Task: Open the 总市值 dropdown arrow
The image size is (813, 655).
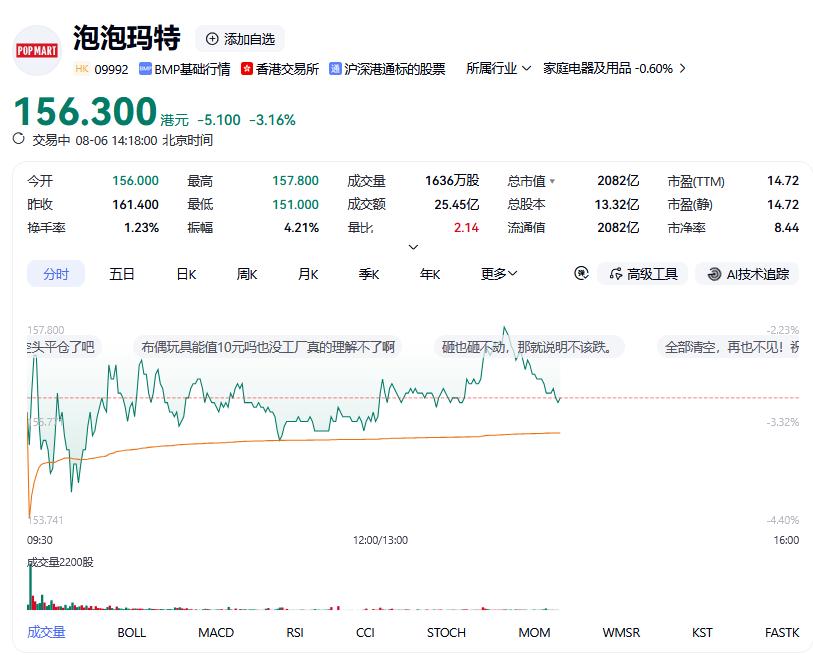Action: tap(552, 182)
